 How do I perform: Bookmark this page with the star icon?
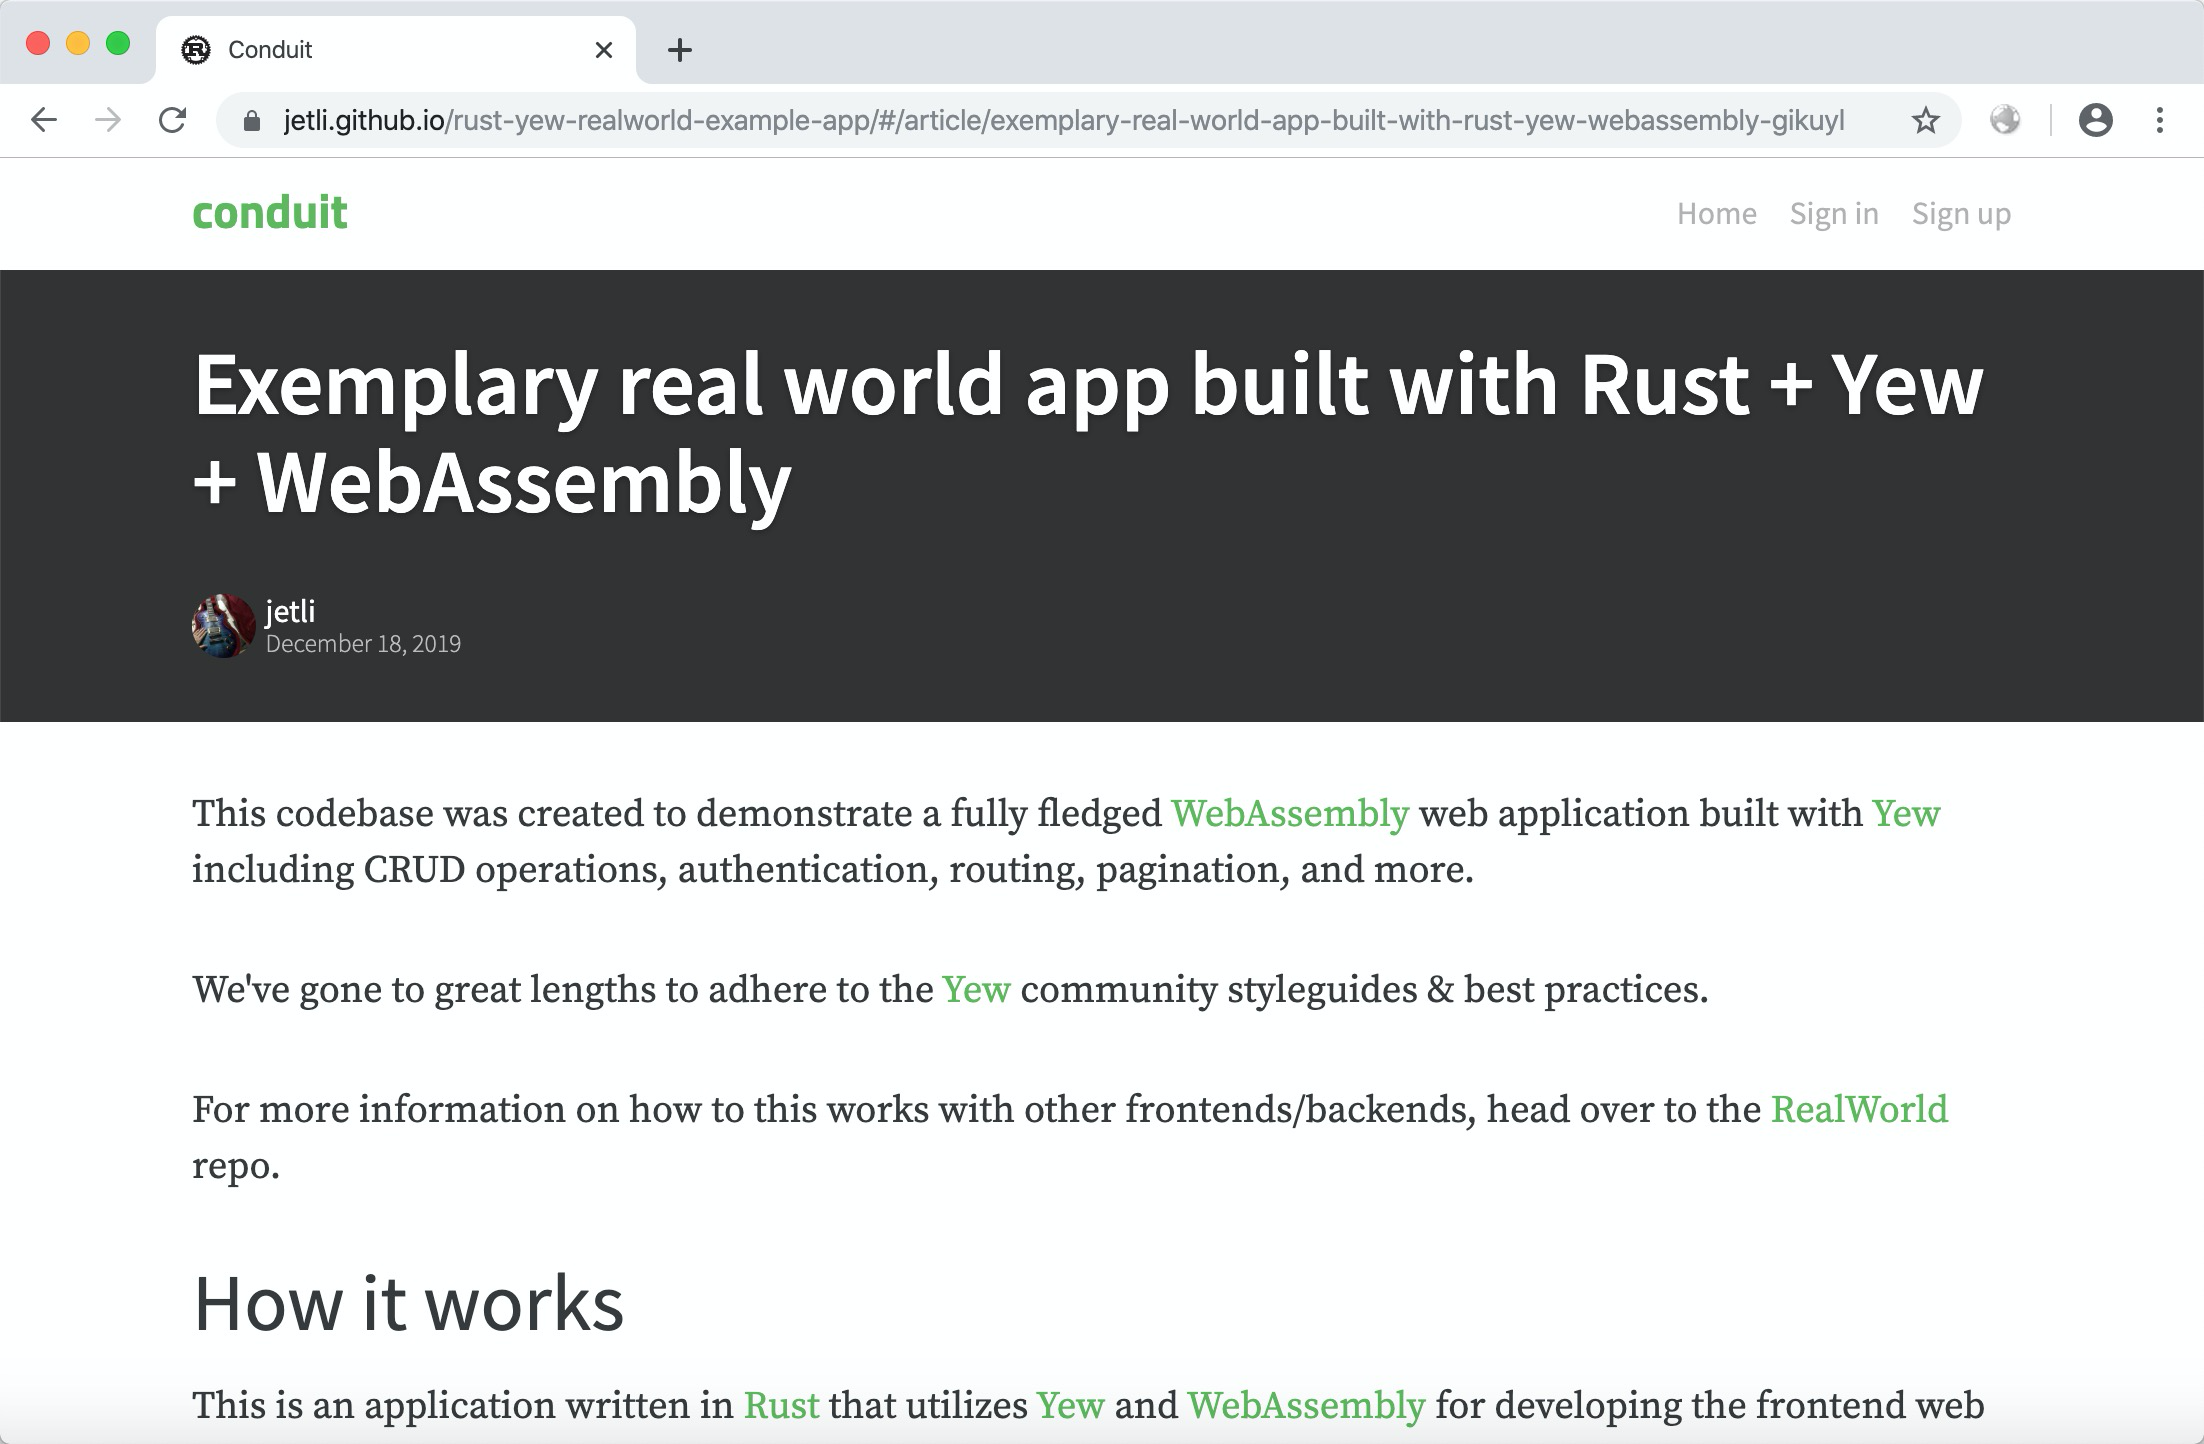1925,121
